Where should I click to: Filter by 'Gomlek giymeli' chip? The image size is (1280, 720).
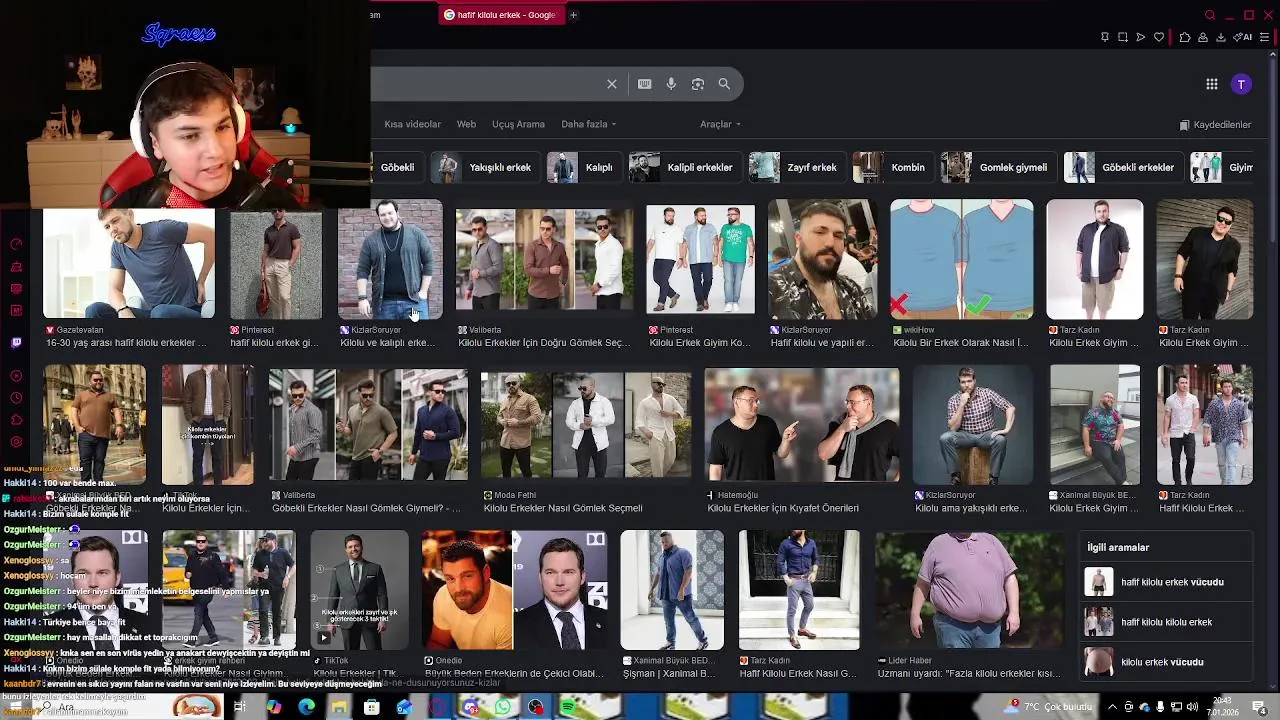(x=999, y=167)
